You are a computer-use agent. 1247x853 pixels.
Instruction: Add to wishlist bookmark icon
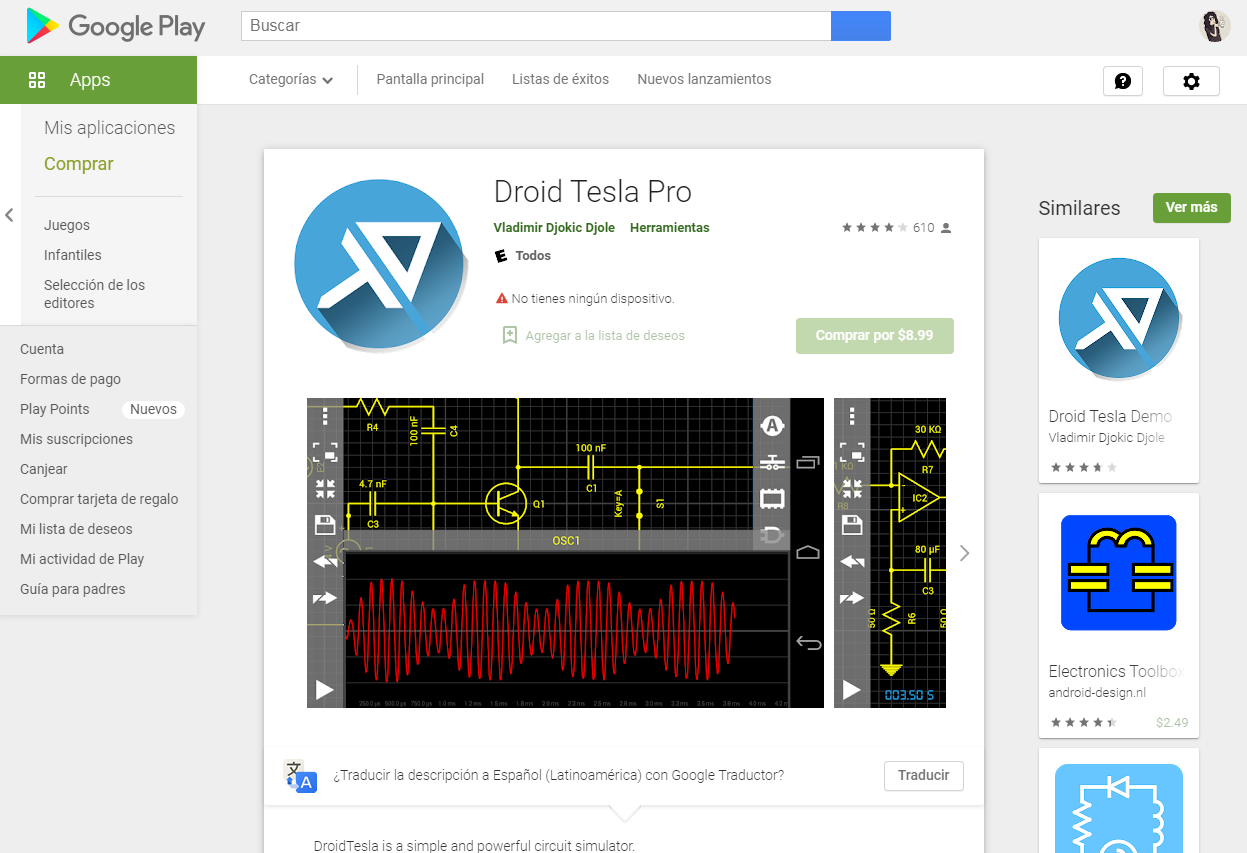tap(510, 335)
